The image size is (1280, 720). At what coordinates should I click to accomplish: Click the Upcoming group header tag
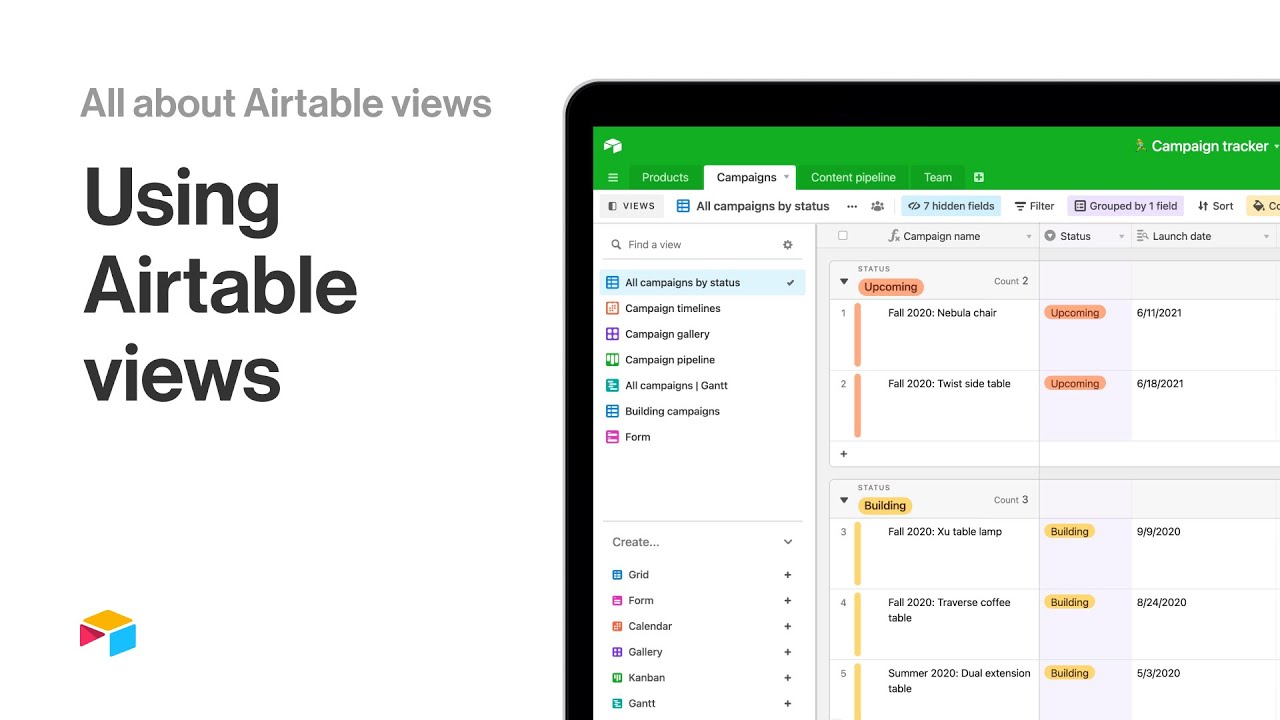[890, 287]
